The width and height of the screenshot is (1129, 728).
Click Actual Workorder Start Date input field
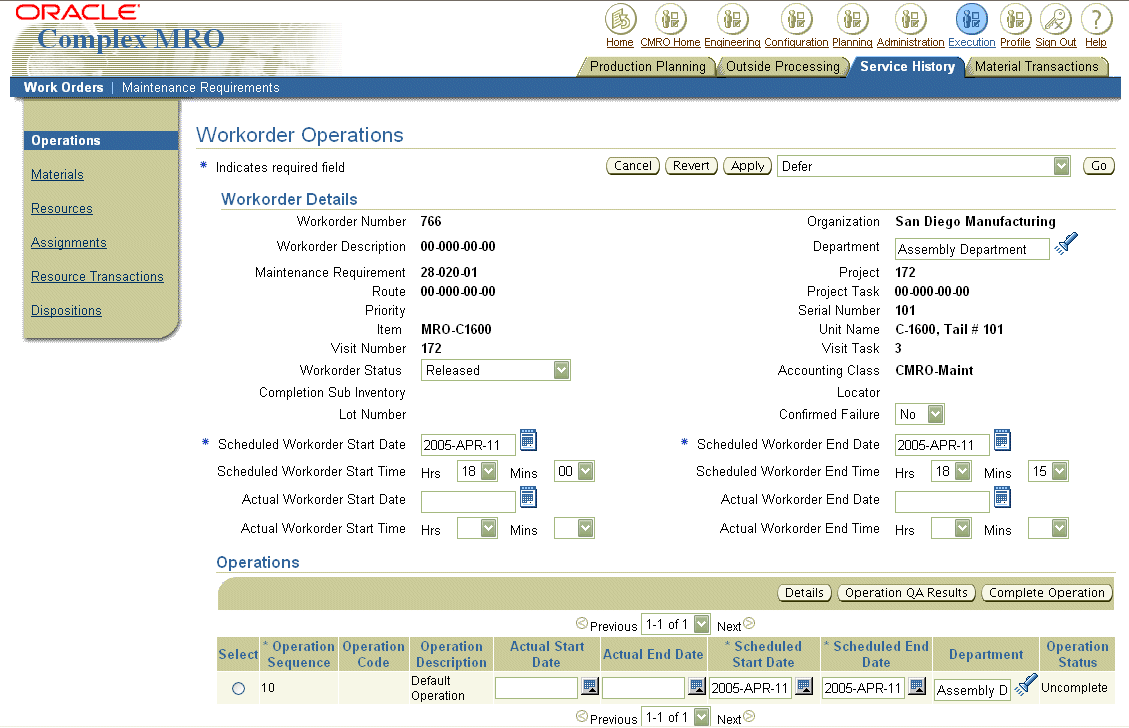468,502
